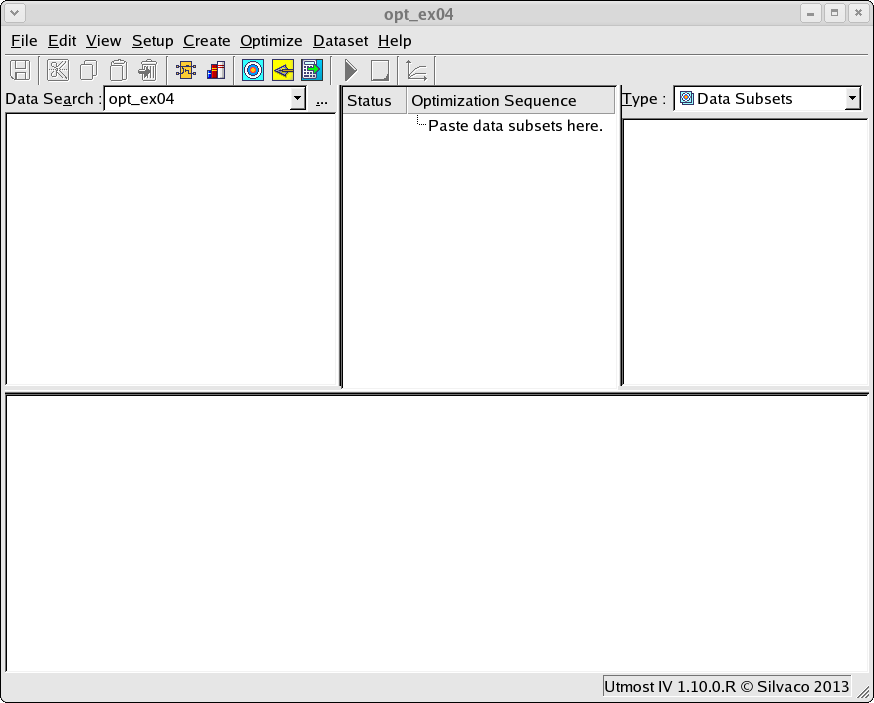The image size is (874, 703).
Task: Expand the Type Data Subsets dropdown arrow
Action: coord(852,99)
